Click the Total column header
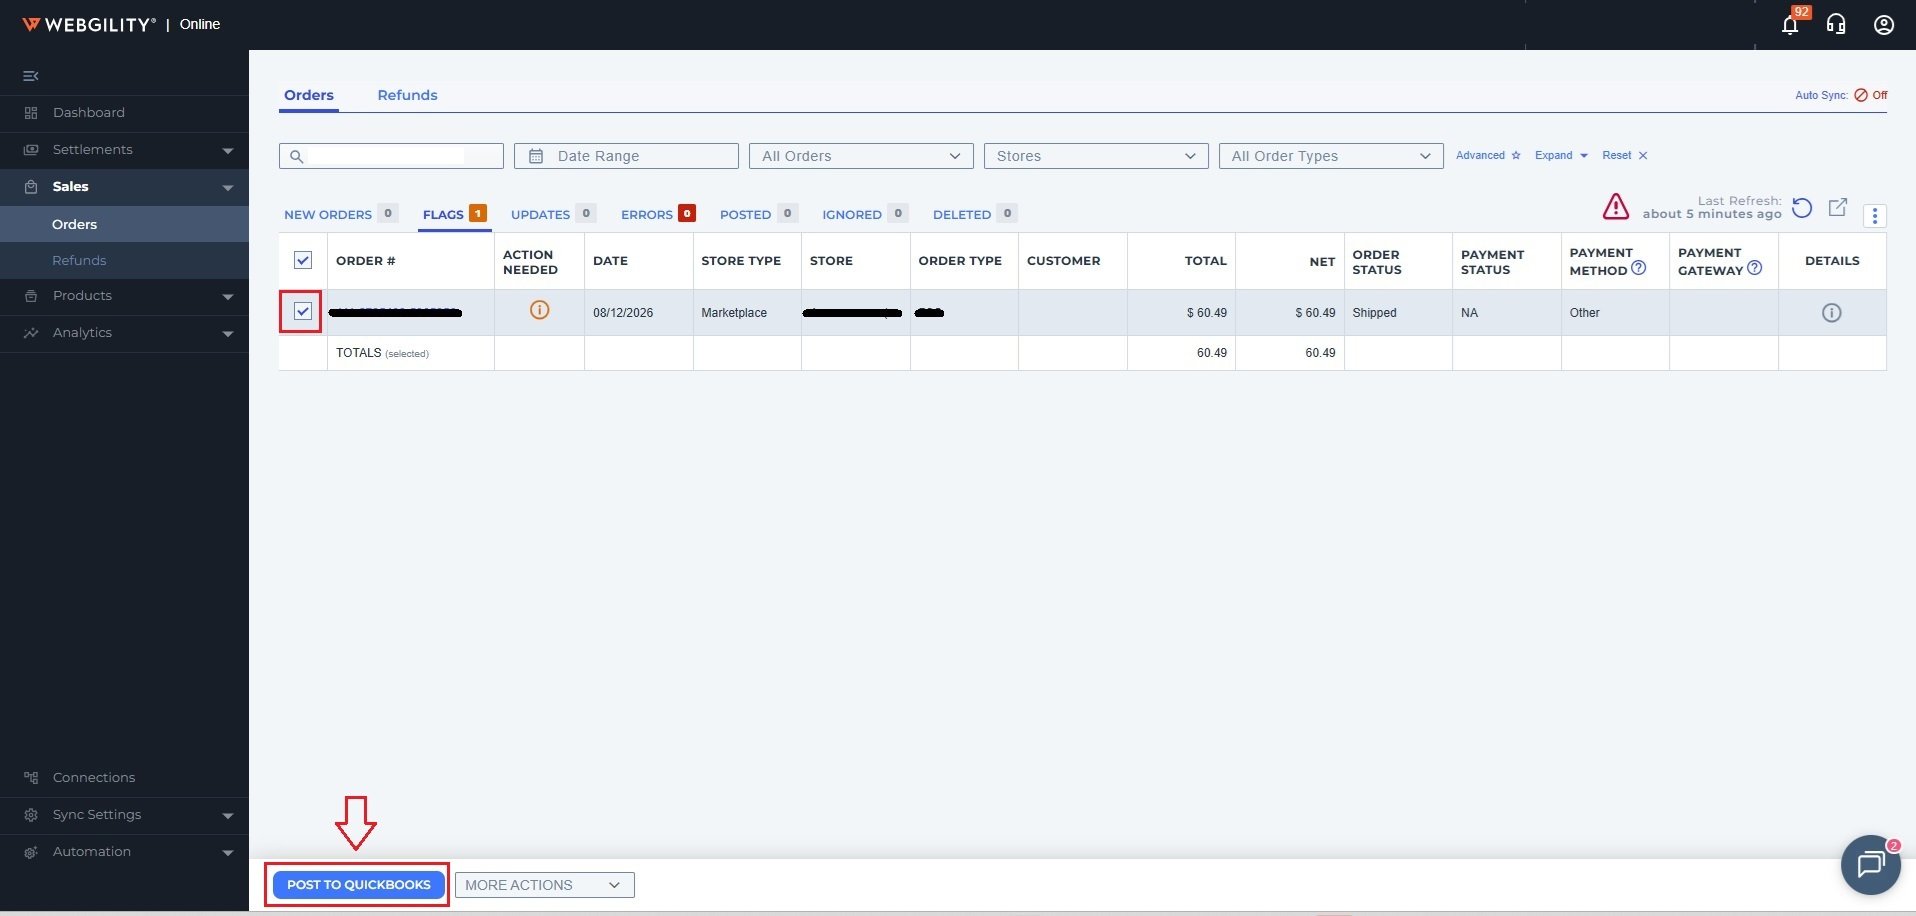1916x916 pixels. tap(1206, 261)
